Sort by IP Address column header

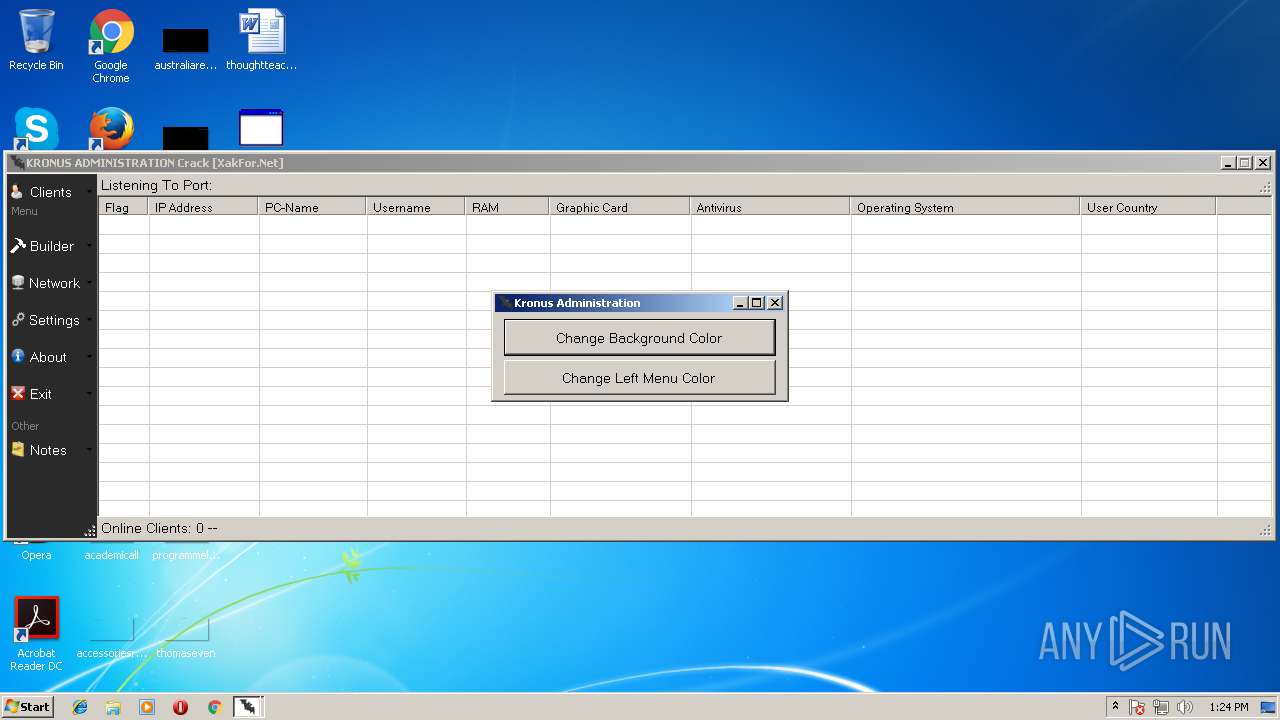click(204, 207)
